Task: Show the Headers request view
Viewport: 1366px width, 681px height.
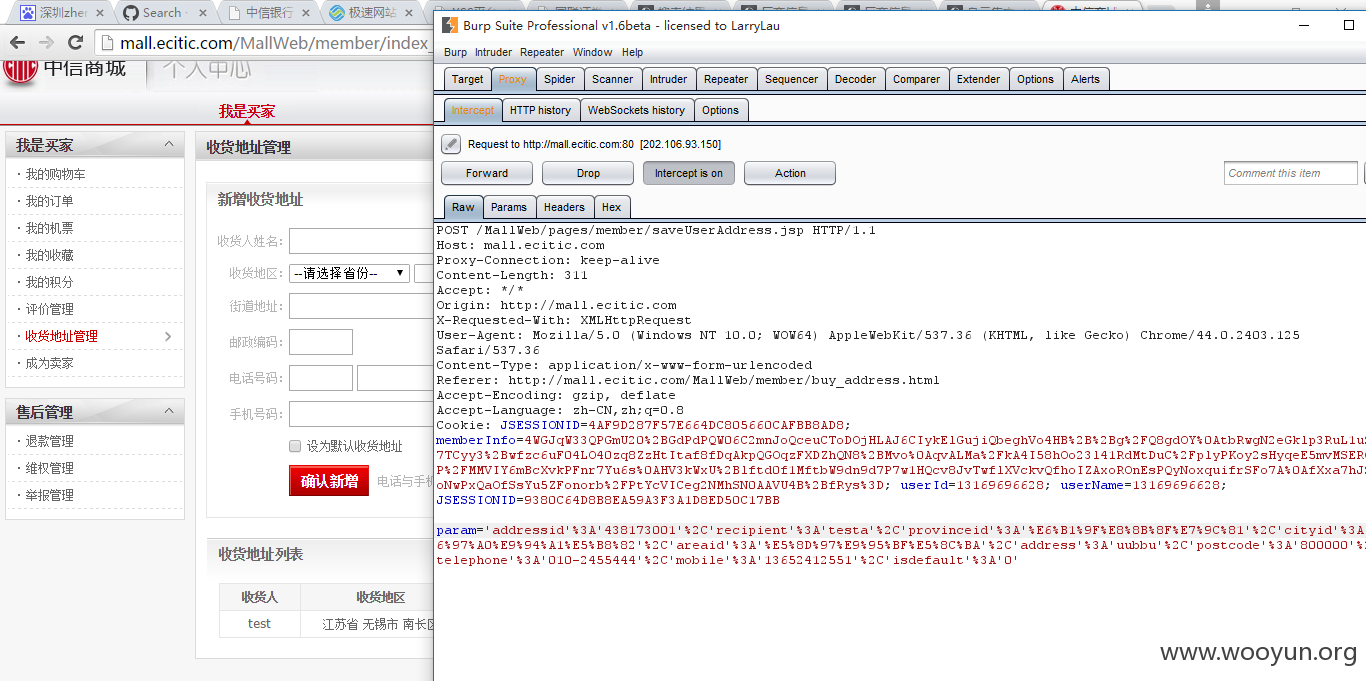Action: (x=564, y=207)
